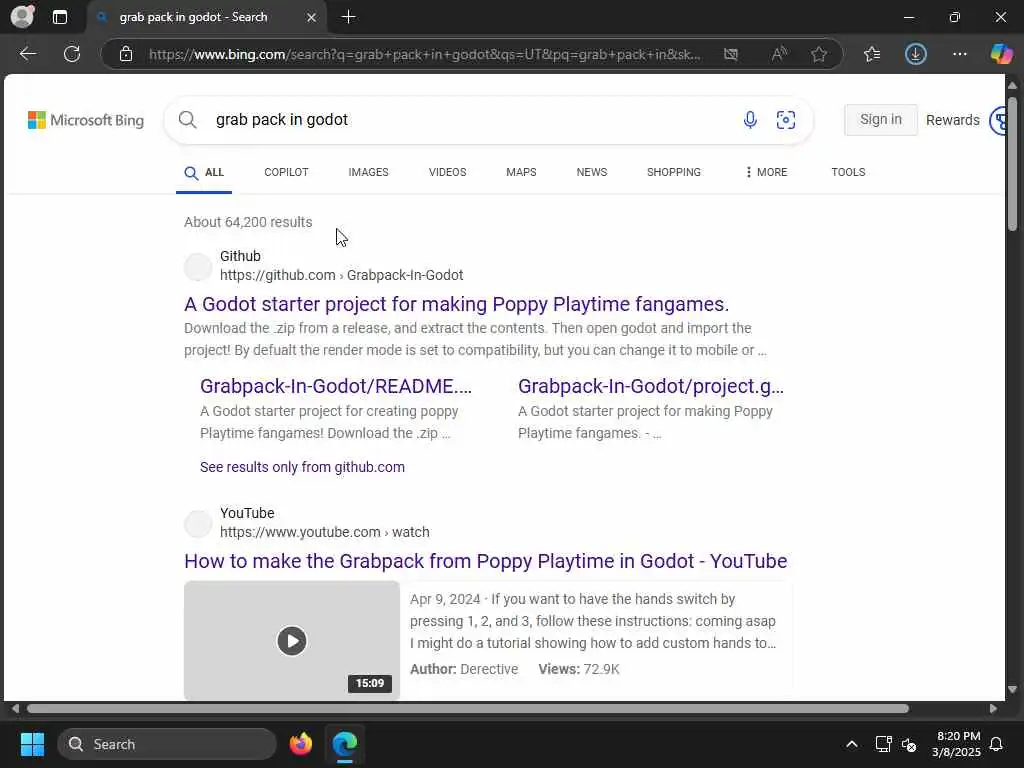Open the Grabpack-In-Godot/README link
This screenshot has width=1024, height=768.
[336, 386]
